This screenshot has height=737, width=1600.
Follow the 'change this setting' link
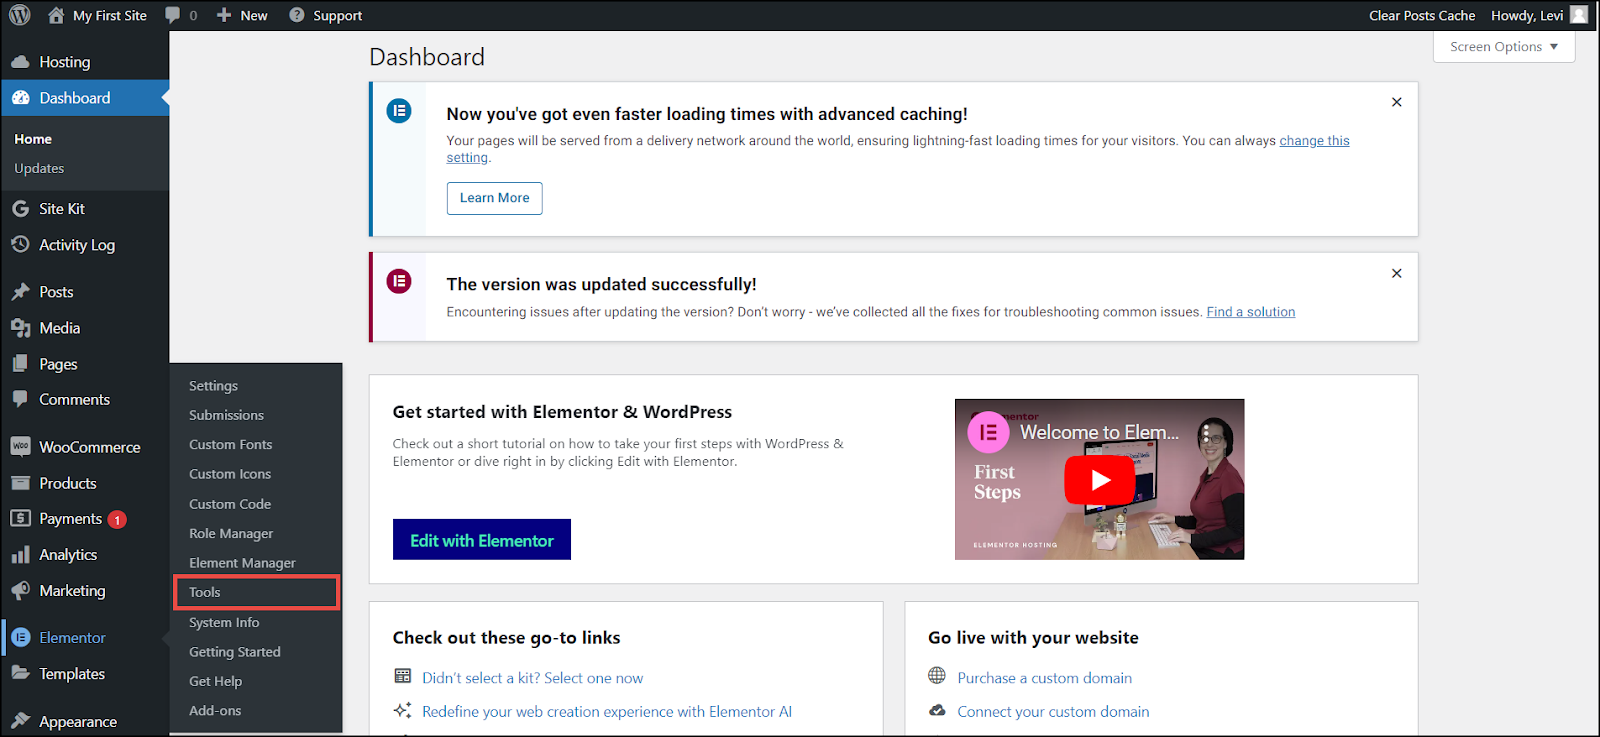coord(1314,141)
